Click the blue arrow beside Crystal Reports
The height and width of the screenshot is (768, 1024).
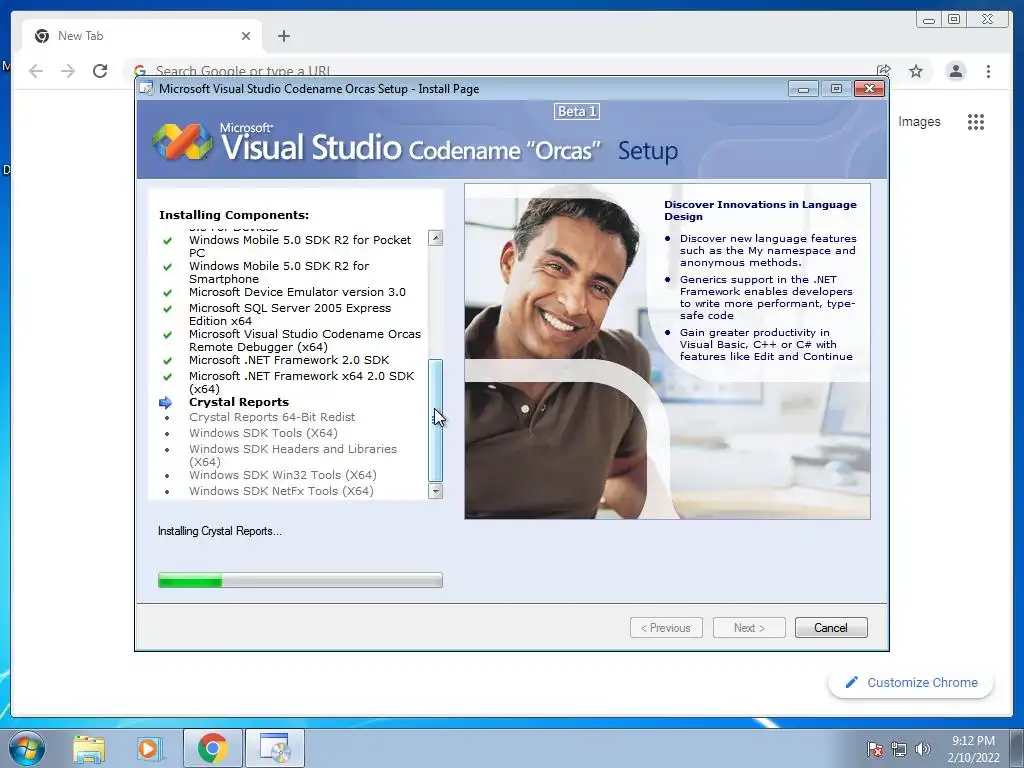[x=165, y=402]
